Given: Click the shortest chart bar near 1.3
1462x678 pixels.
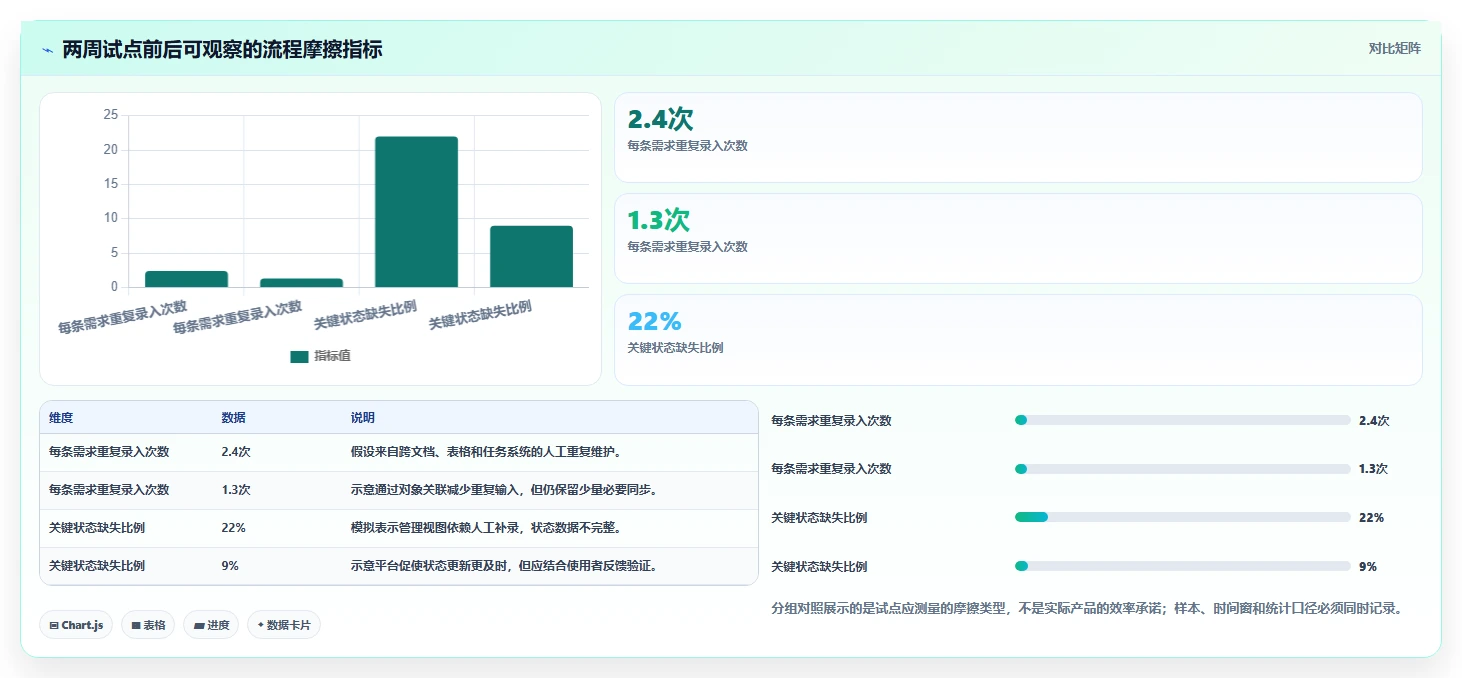Looking at the screenshot, I should [x=301, y=283].
